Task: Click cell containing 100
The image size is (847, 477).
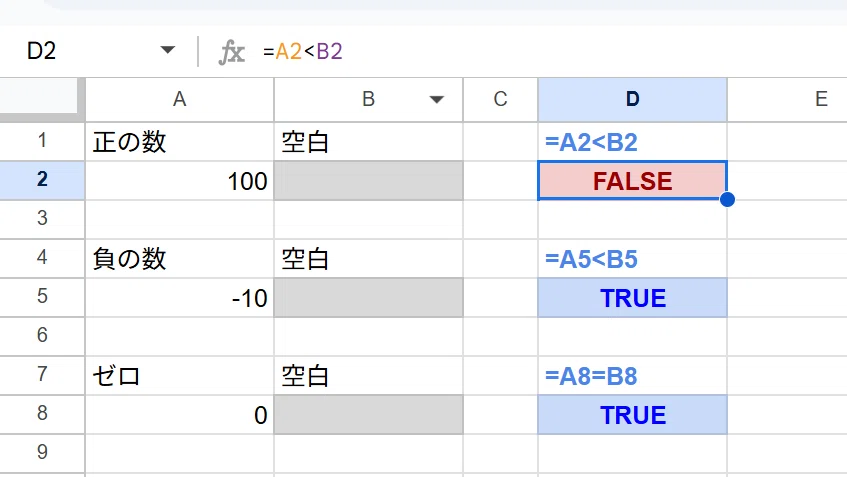Action: click(179, 180)
